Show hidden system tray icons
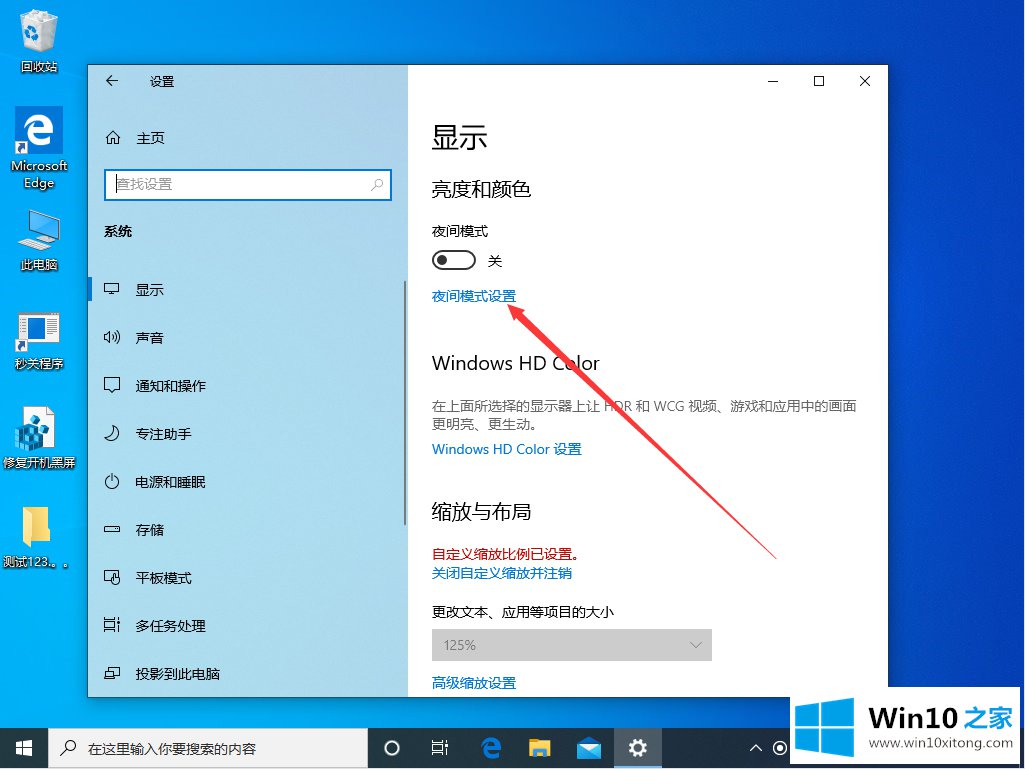The width and height of the screenshot is (1025, 769). tap(756, 747)
